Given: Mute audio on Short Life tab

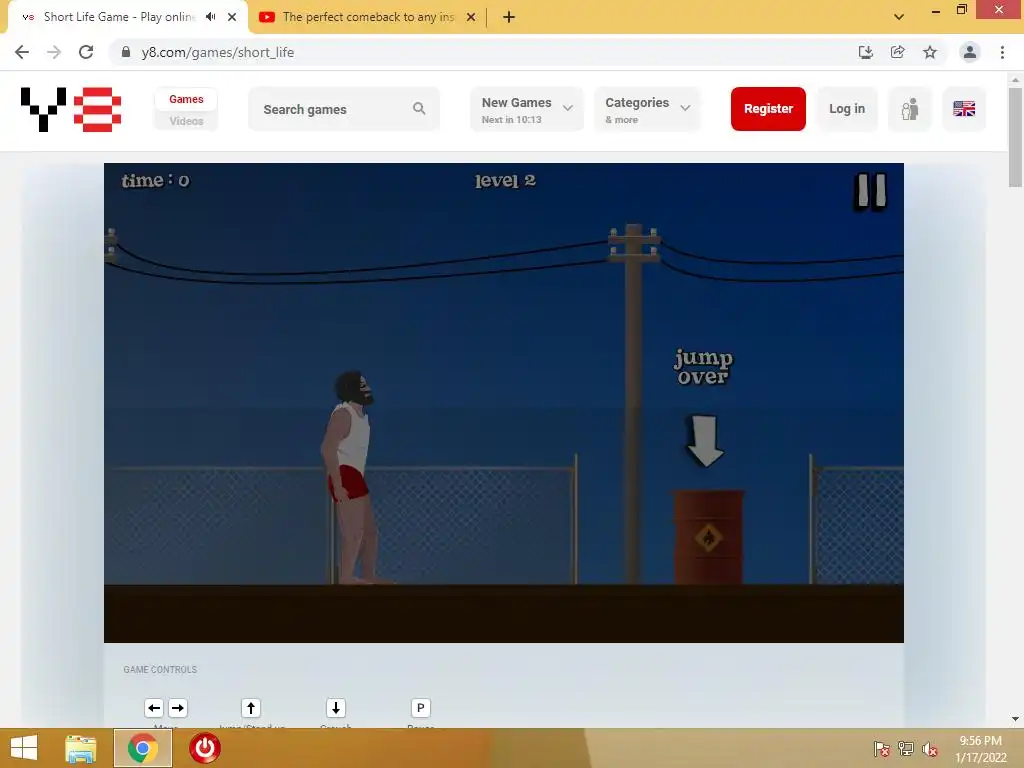Looking at the screenshot, I should point(210,17).
